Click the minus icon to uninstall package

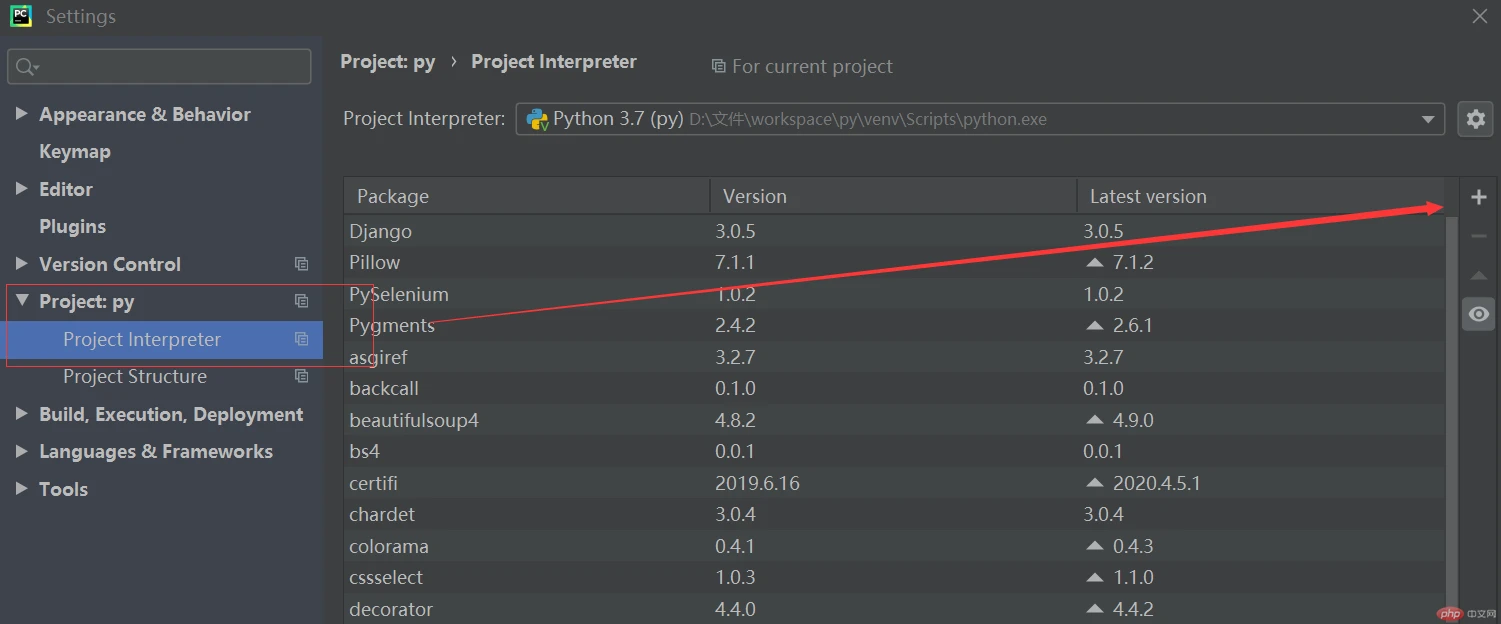tap(1478, 237)
